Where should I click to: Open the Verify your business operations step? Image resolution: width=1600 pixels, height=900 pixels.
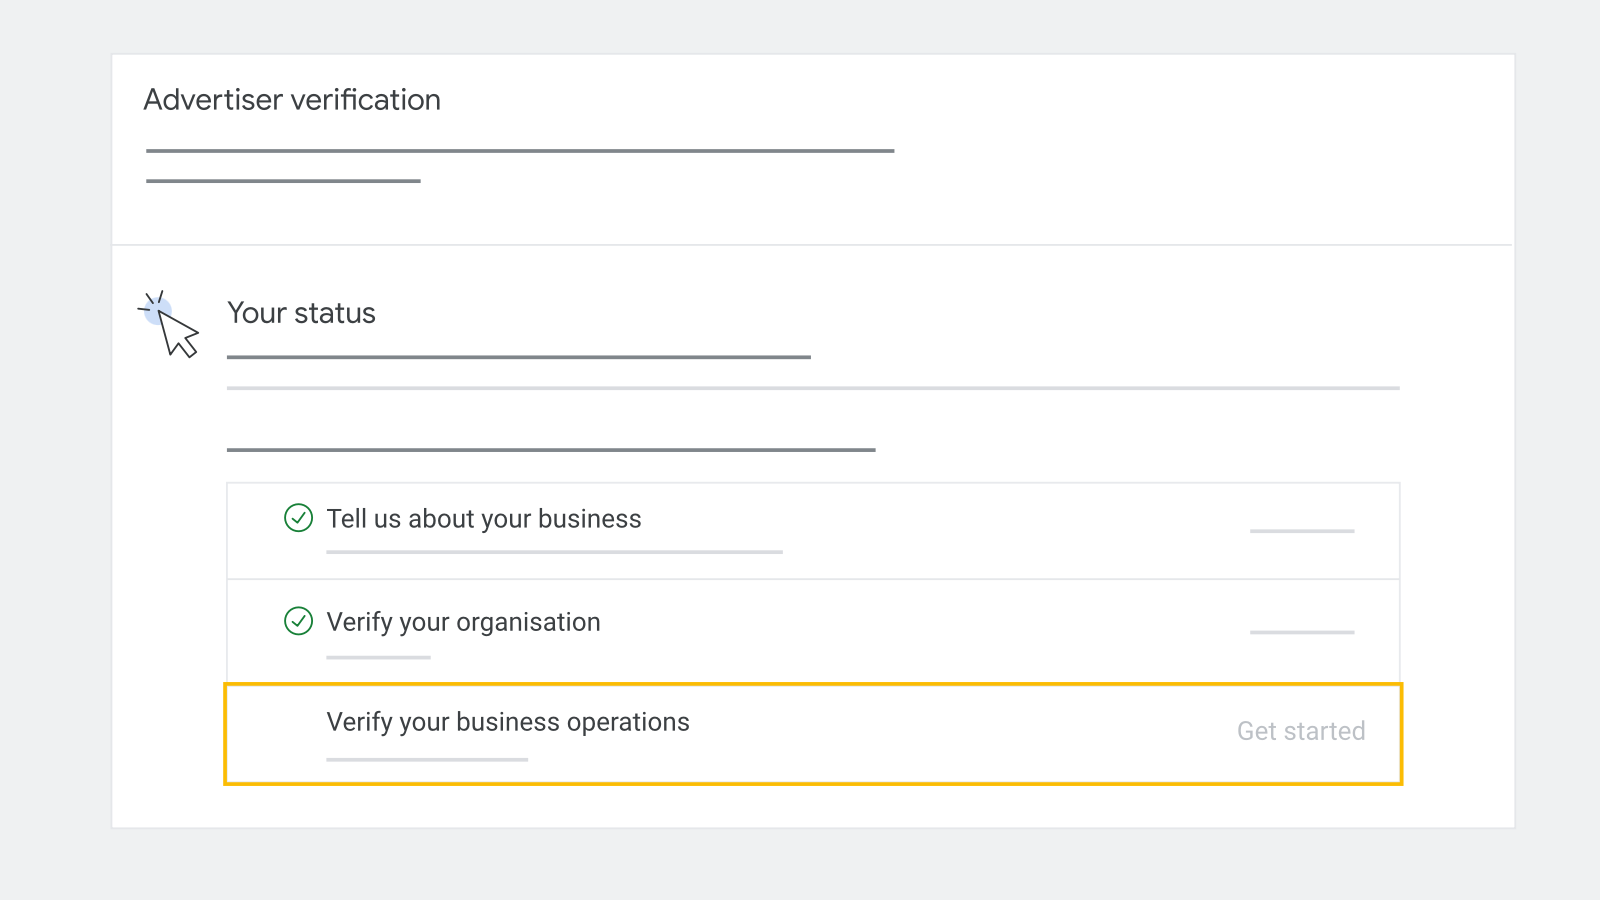tap(813, 734)
